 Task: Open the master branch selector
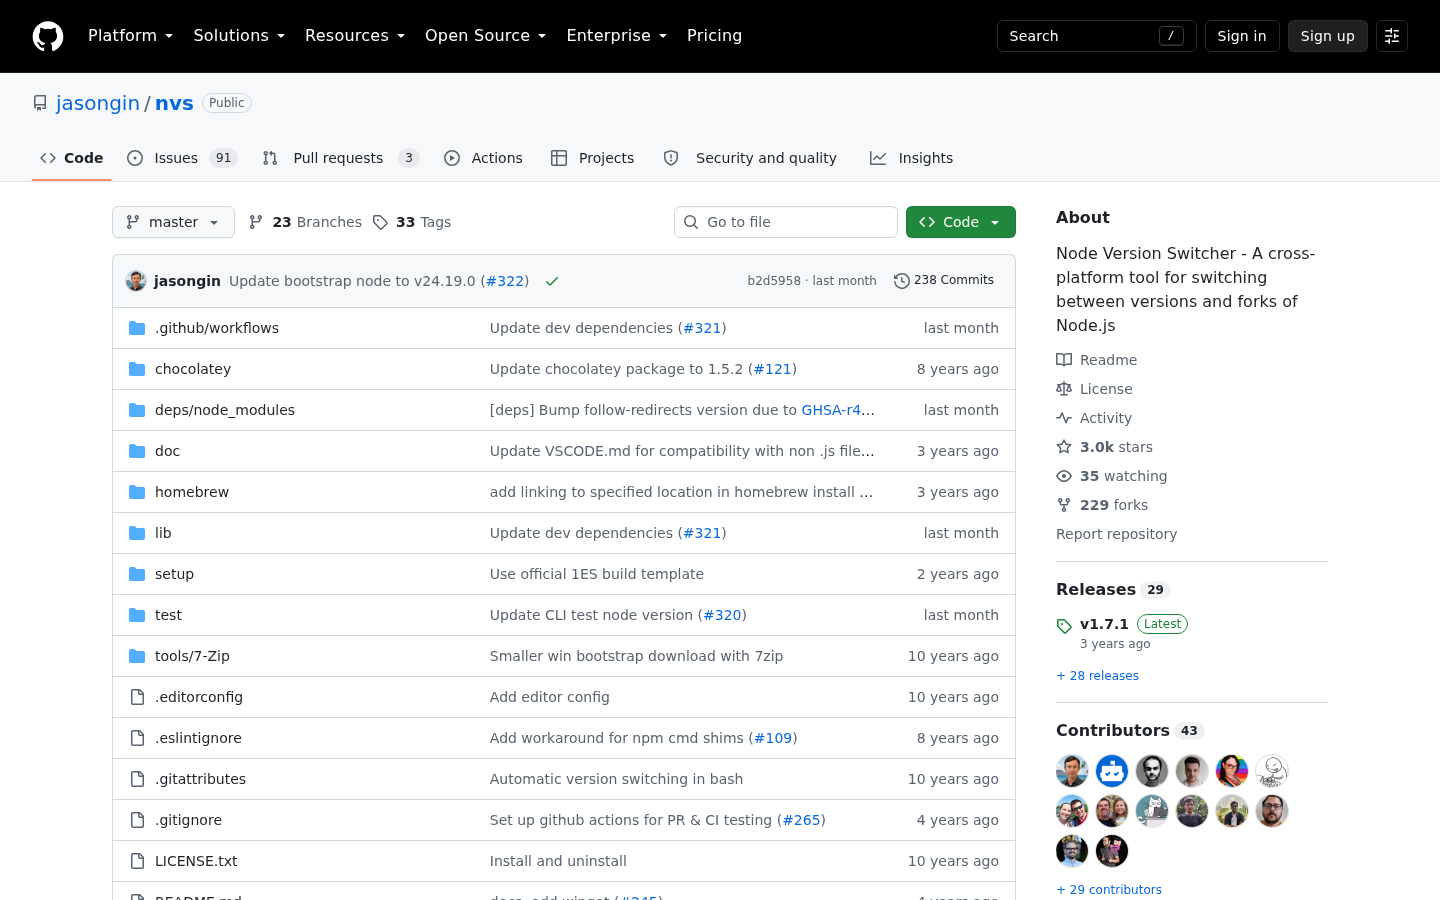[x=173, y=222]
